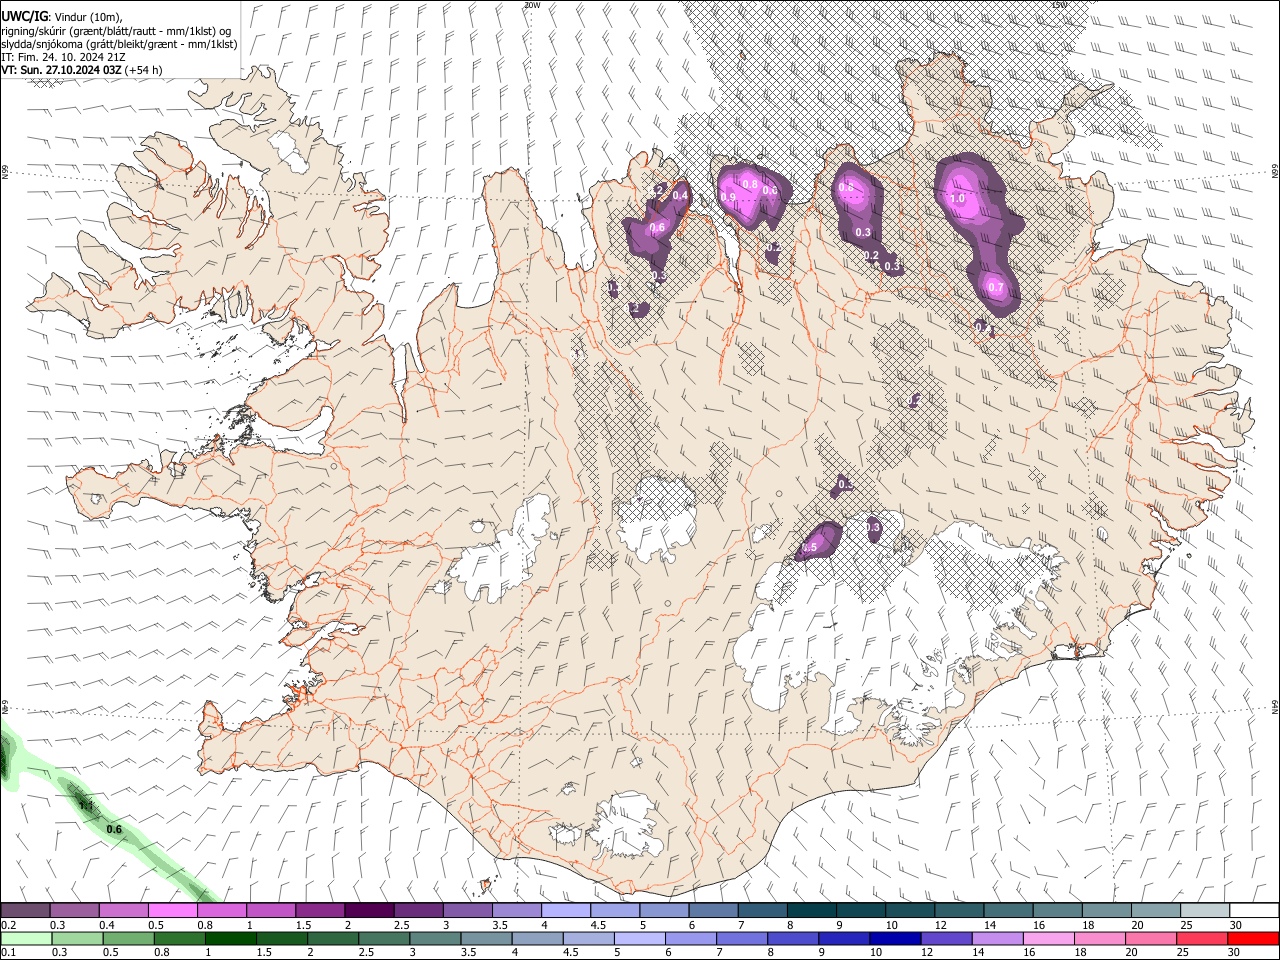
Task: Pick the 25 swatch in the rain scale
Action: (x=1204, y=939)
